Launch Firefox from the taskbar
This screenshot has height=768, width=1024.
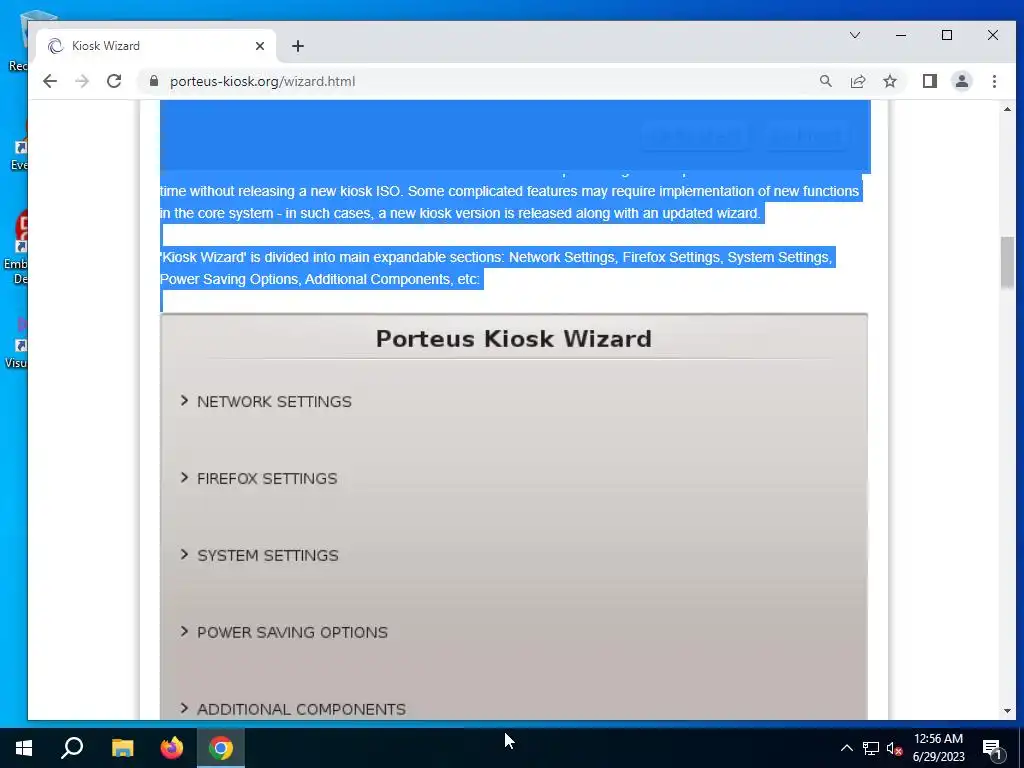pos(172,748)
